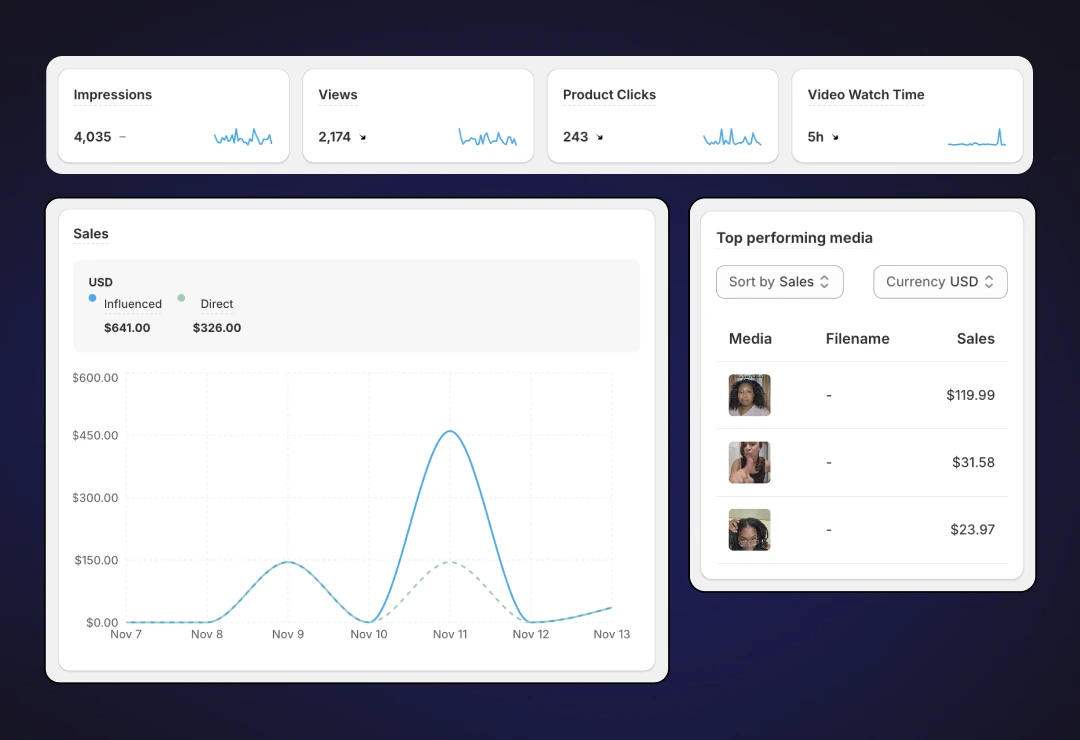Click the $641.00 Influenced total
The image size is (1080, 740).
127,327
